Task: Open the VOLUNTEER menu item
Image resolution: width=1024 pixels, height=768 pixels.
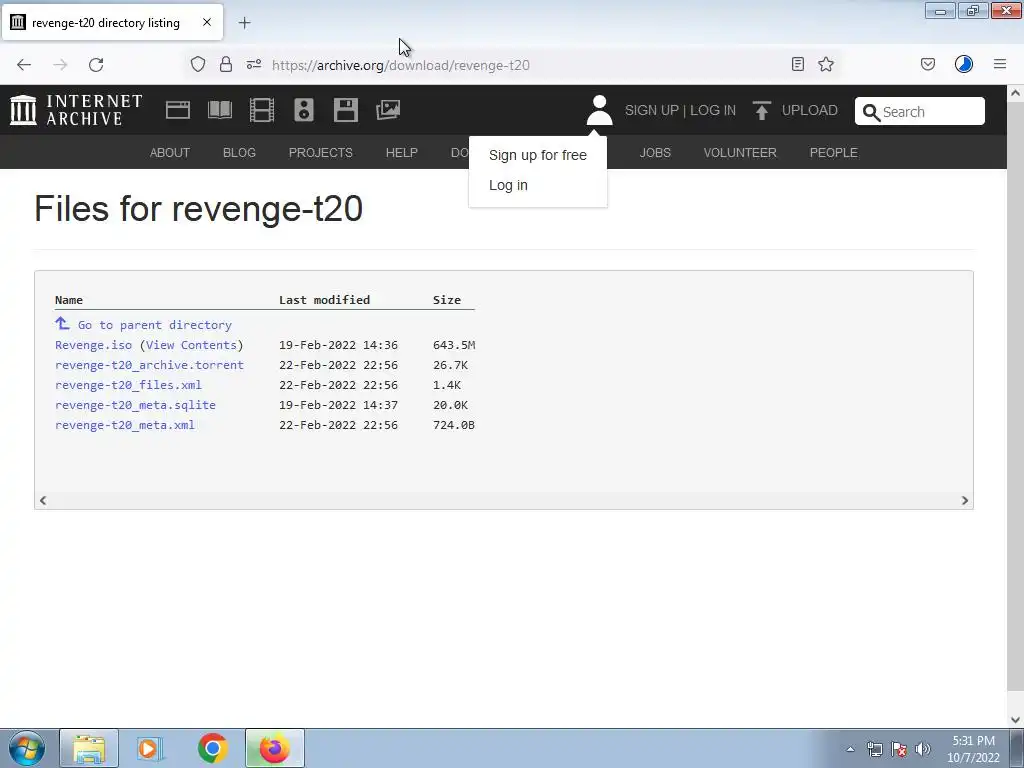Action: tap(740, 152)
